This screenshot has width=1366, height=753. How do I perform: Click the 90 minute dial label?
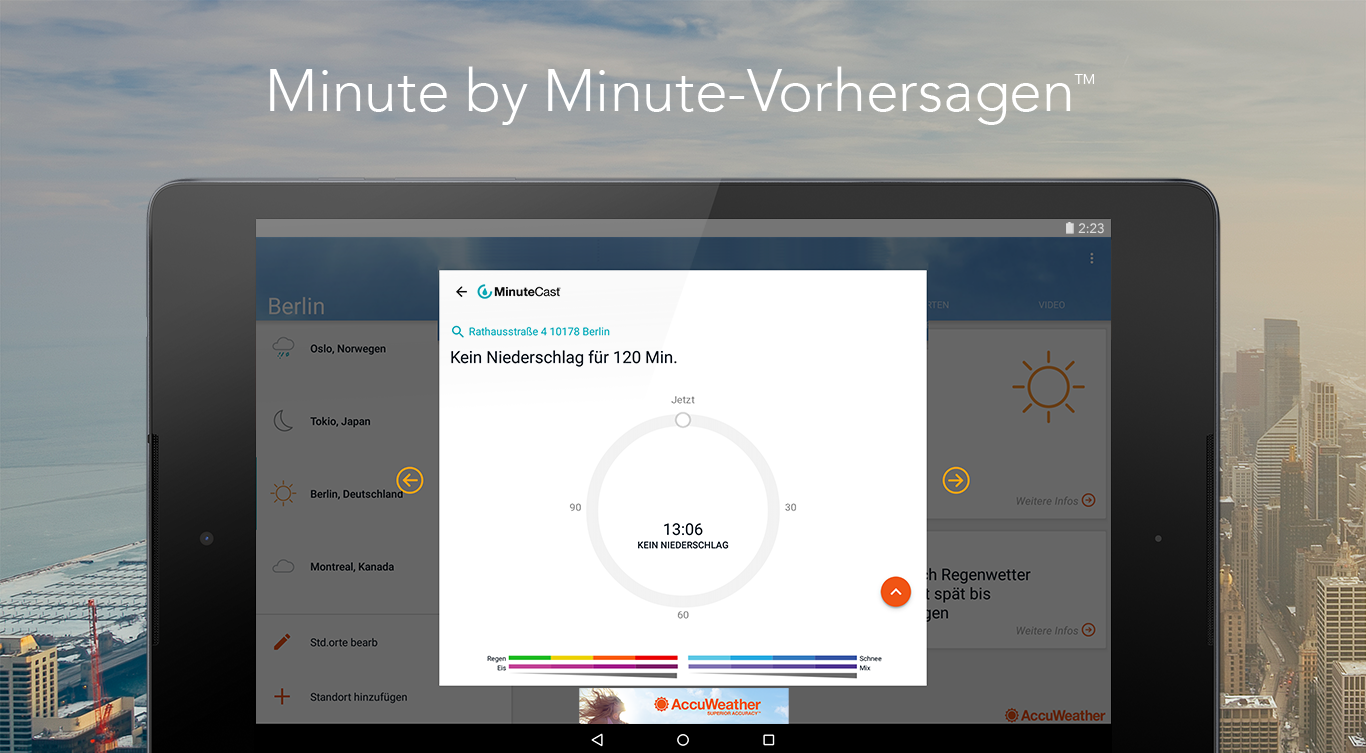[575, 508]
